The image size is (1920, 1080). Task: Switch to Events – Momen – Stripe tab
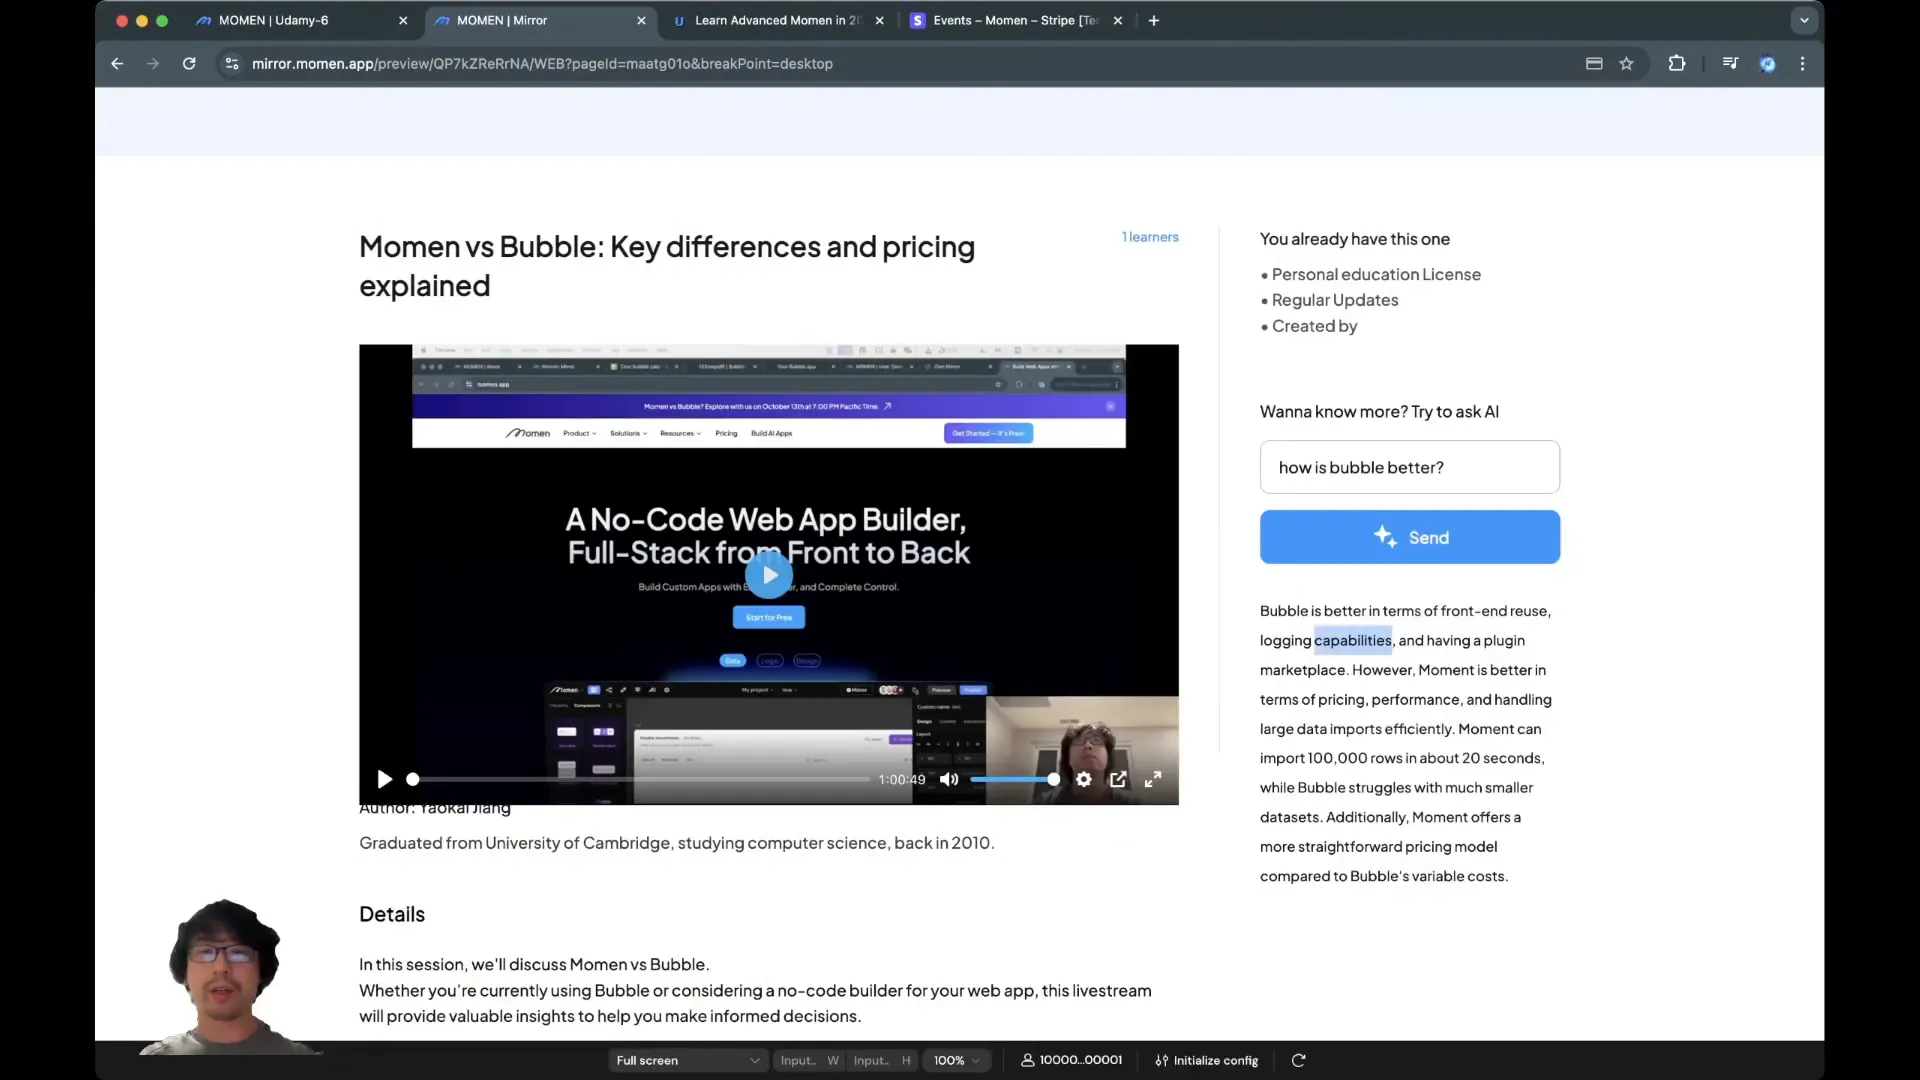pyautogui.click(x=1015, y=20)
